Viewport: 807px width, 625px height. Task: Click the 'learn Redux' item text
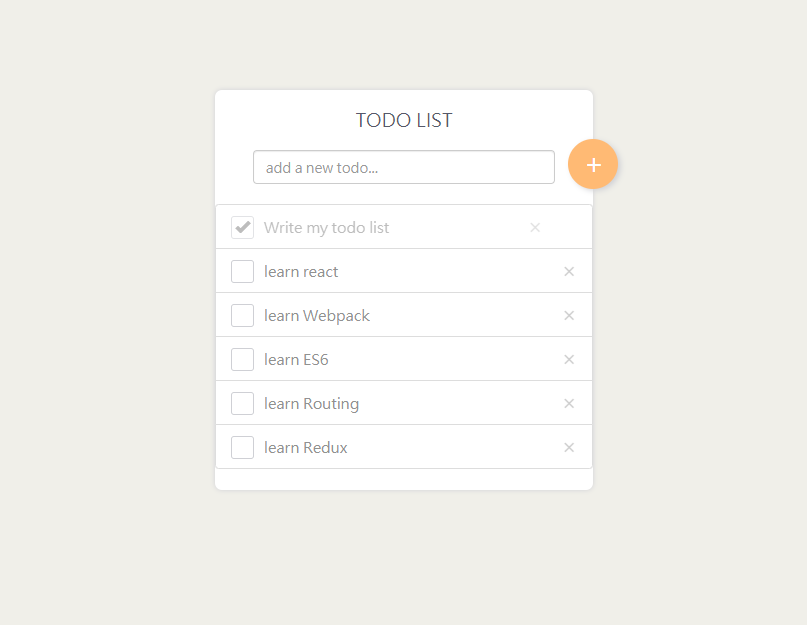click(306, 447)
